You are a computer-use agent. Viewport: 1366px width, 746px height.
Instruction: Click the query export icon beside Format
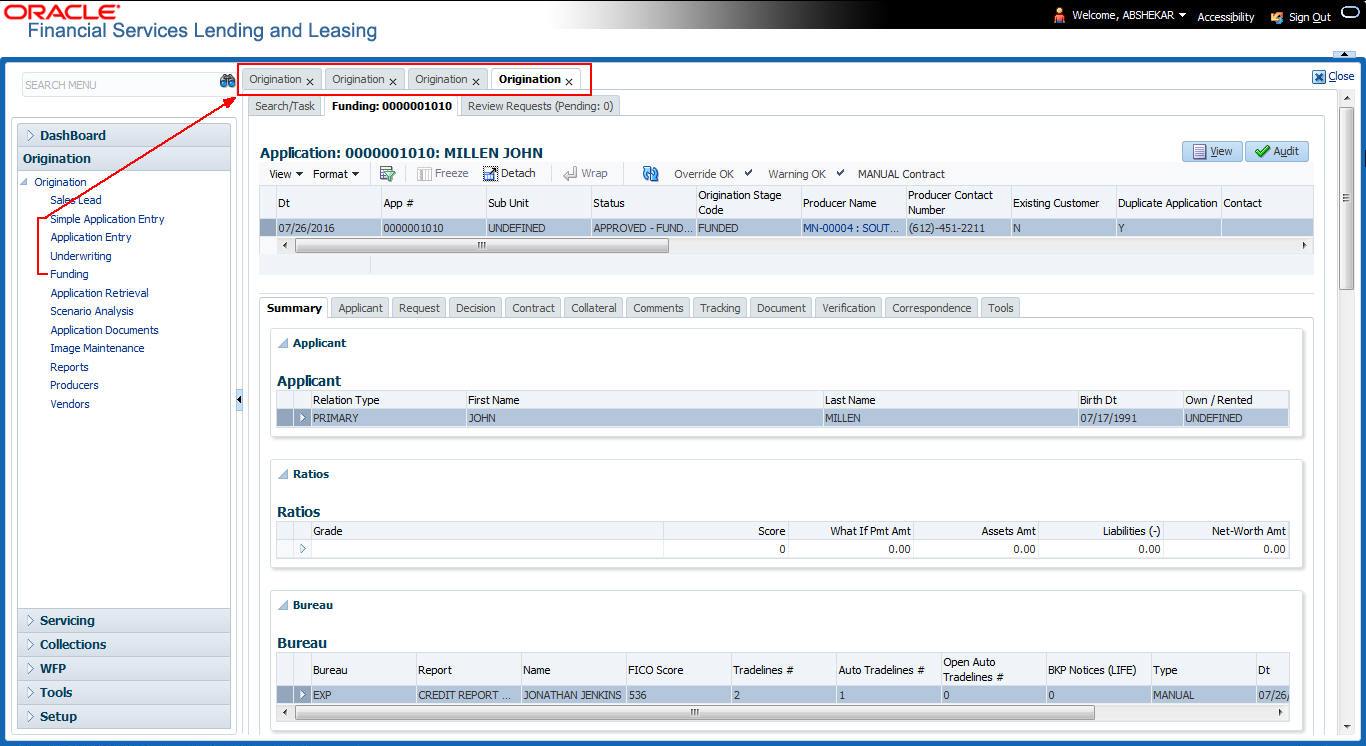coord(388,174)
